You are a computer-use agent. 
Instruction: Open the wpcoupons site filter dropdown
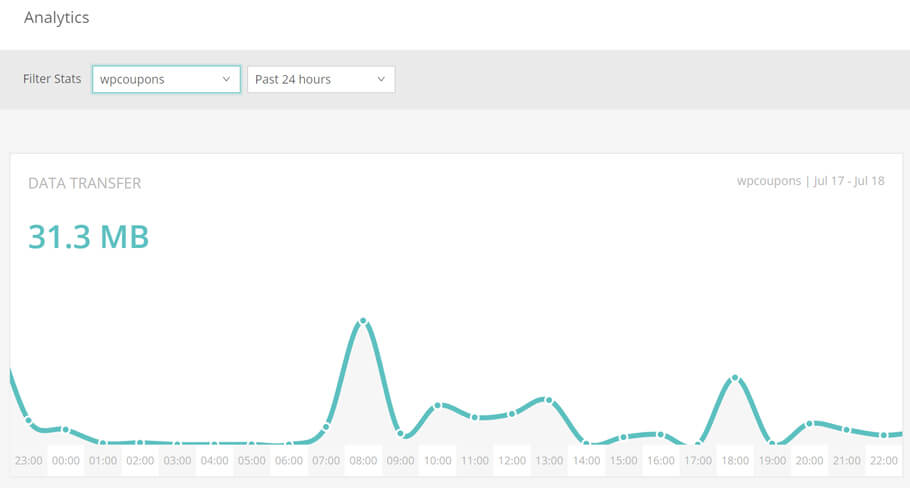point(166,79)
